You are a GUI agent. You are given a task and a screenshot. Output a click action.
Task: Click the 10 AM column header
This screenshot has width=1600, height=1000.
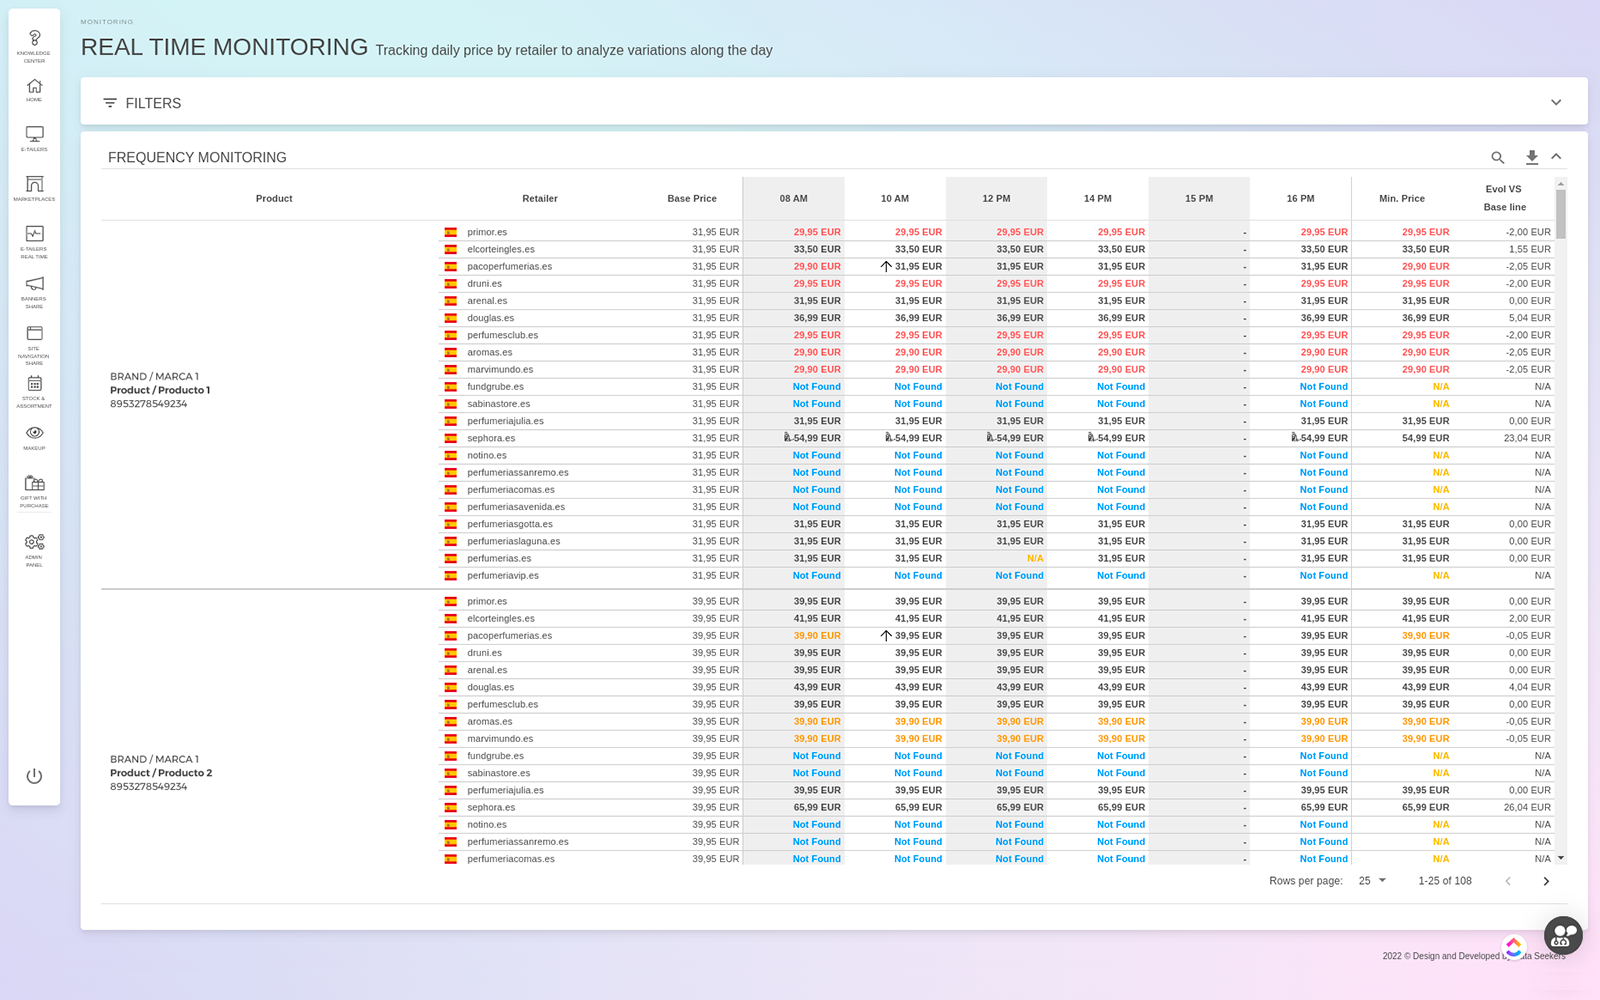pyautogui.click(x=895, y=198)
